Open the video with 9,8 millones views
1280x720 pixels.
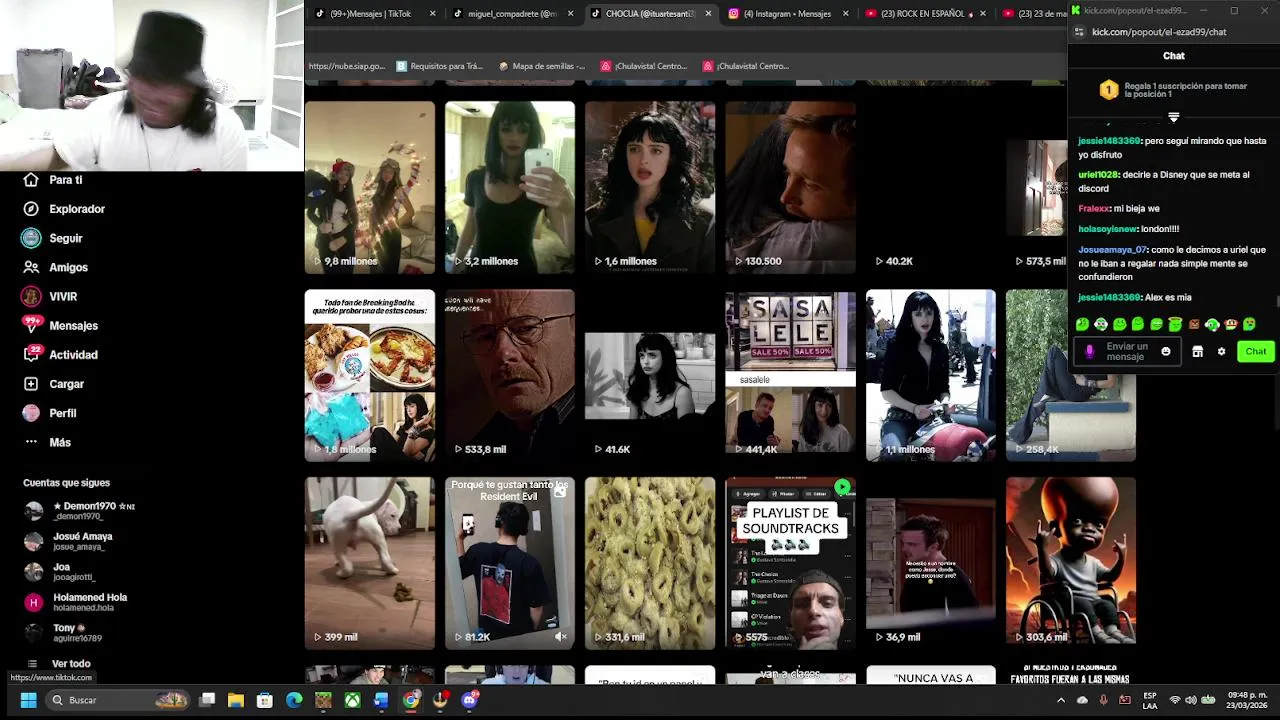coord(370,187)
